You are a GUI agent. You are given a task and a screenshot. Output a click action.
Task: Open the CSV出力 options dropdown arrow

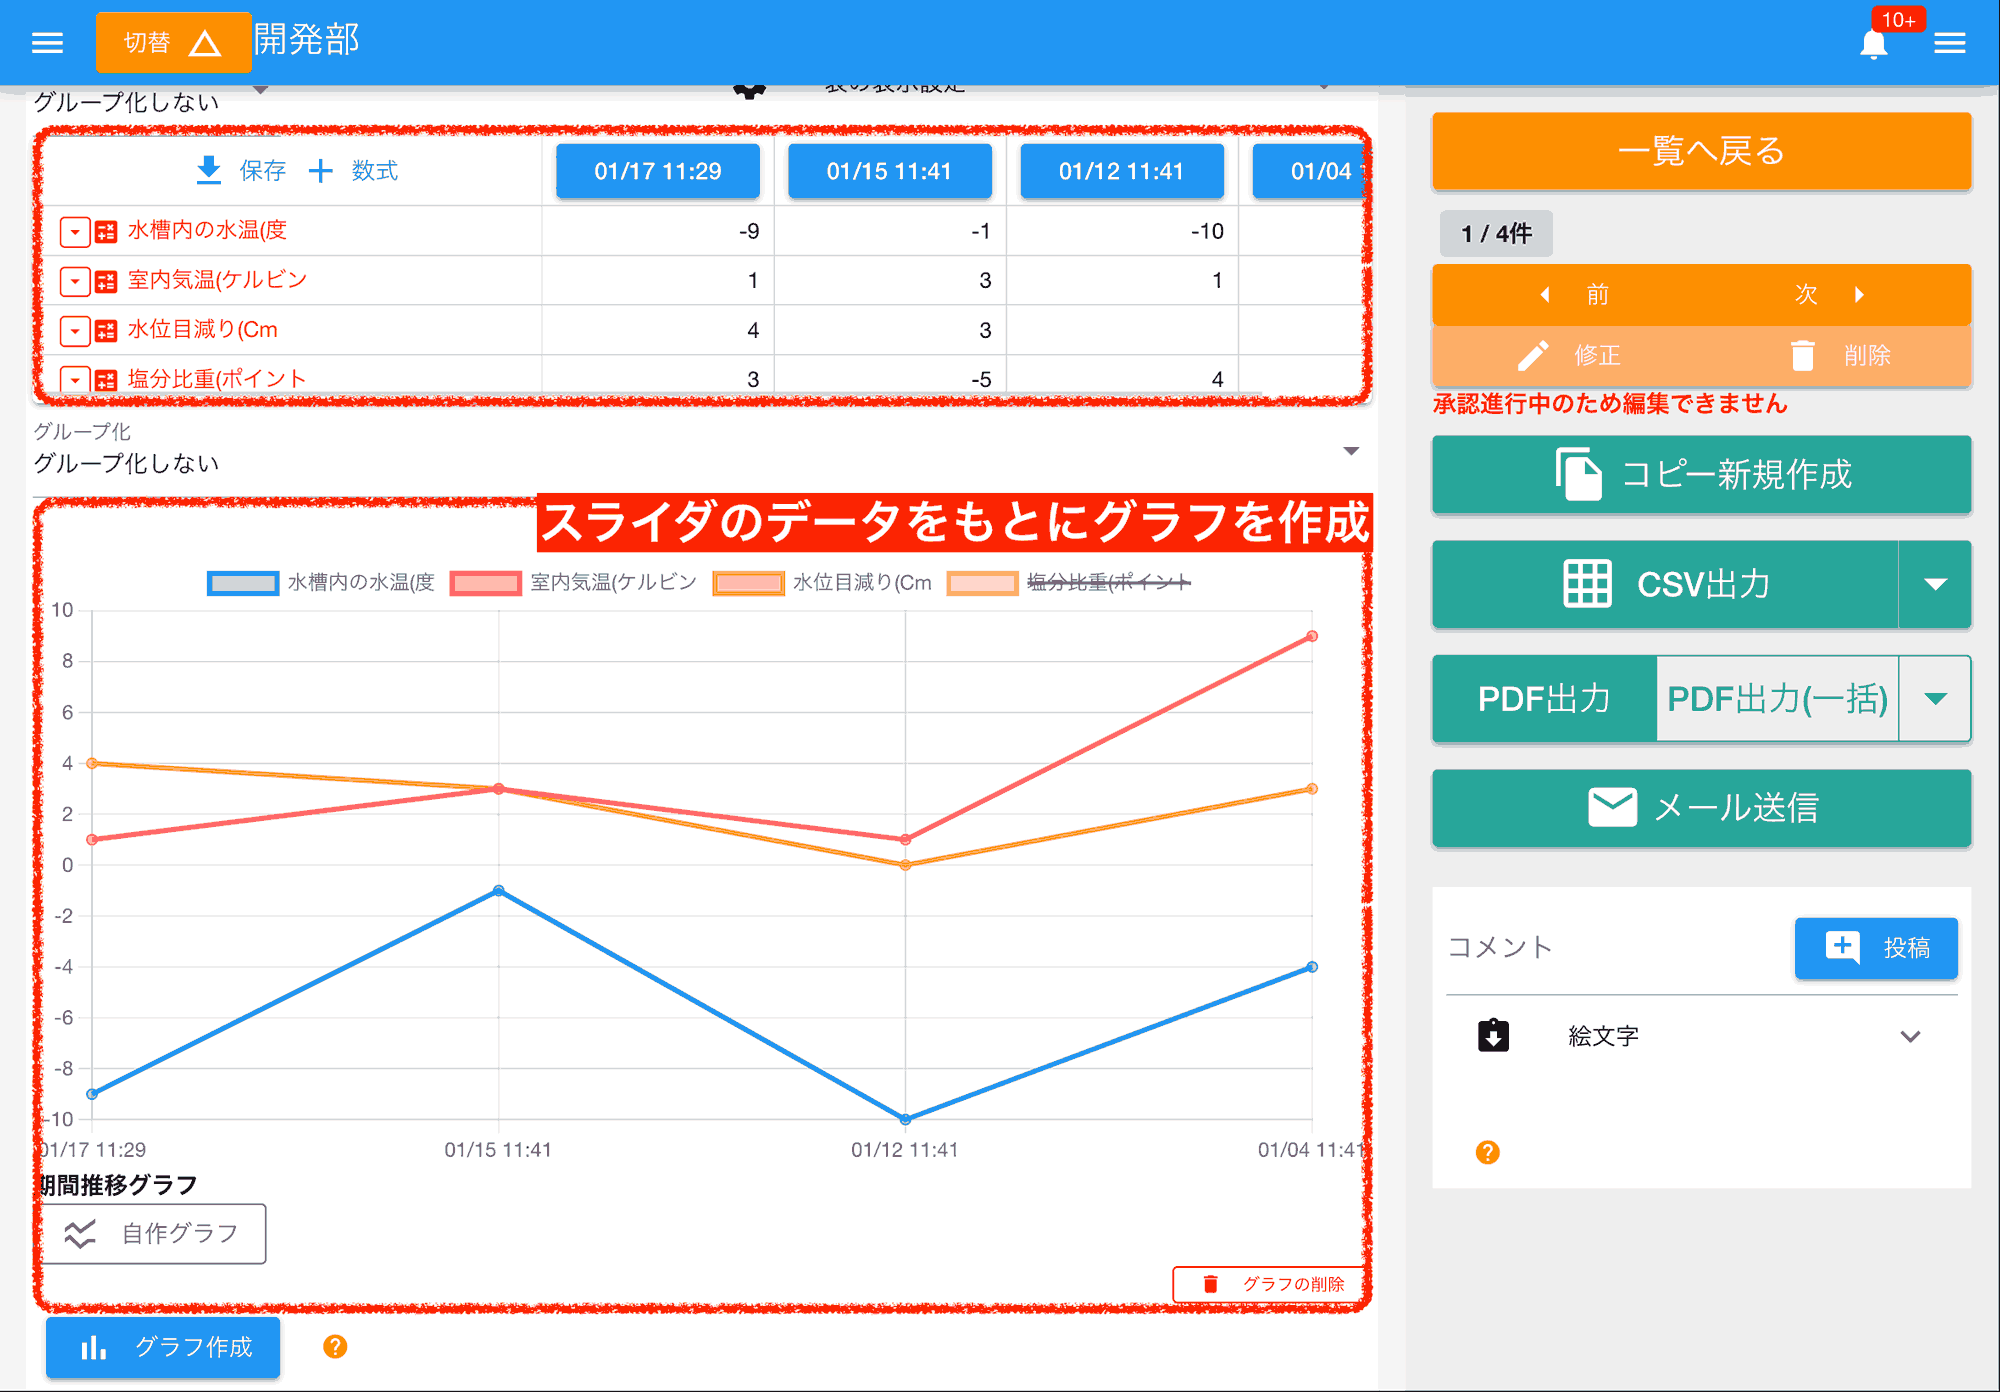[x=1935, y=585]
